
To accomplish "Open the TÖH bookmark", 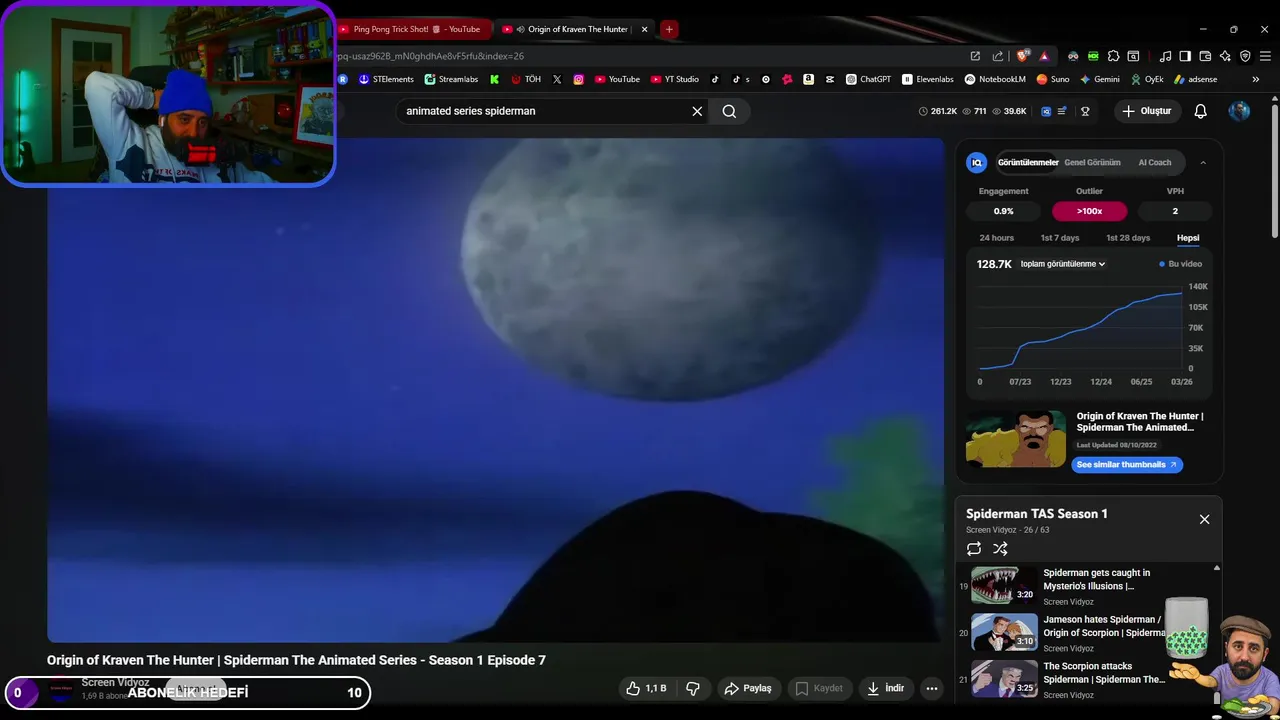I will (526, 79).
